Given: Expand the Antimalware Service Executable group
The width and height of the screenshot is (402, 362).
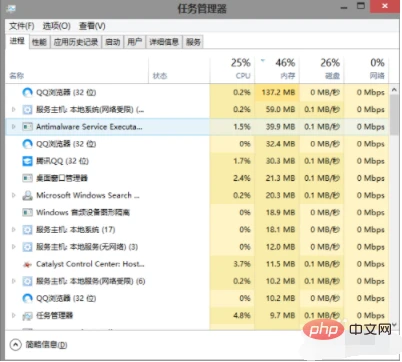Looking at the screenshot, I should [14, 127].
